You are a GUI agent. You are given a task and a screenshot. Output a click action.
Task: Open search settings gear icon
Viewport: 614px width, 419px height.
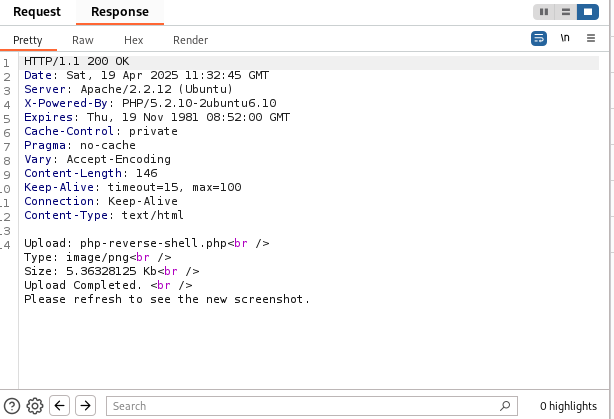click(35, 405)
